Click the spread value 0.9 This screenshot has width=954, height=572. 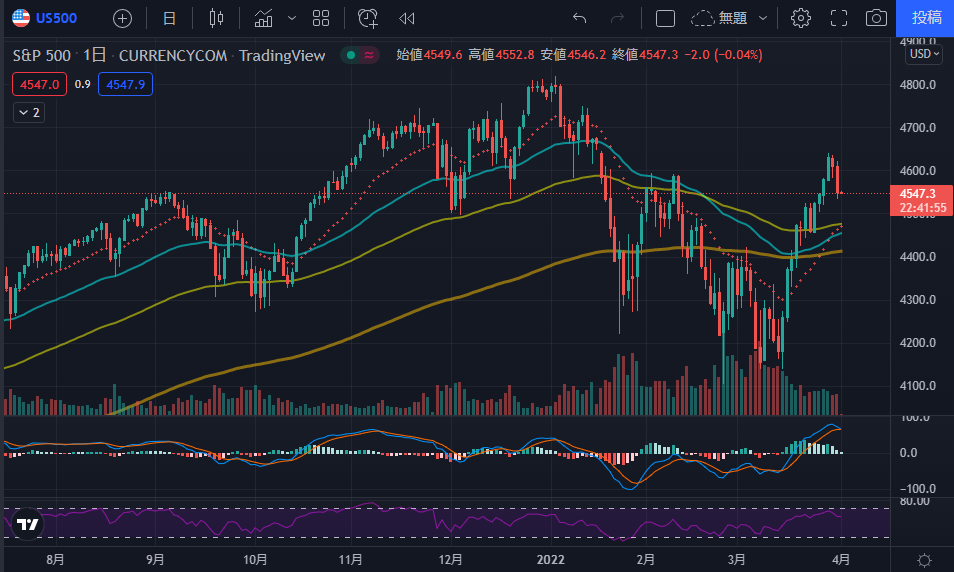pos(83,85)
